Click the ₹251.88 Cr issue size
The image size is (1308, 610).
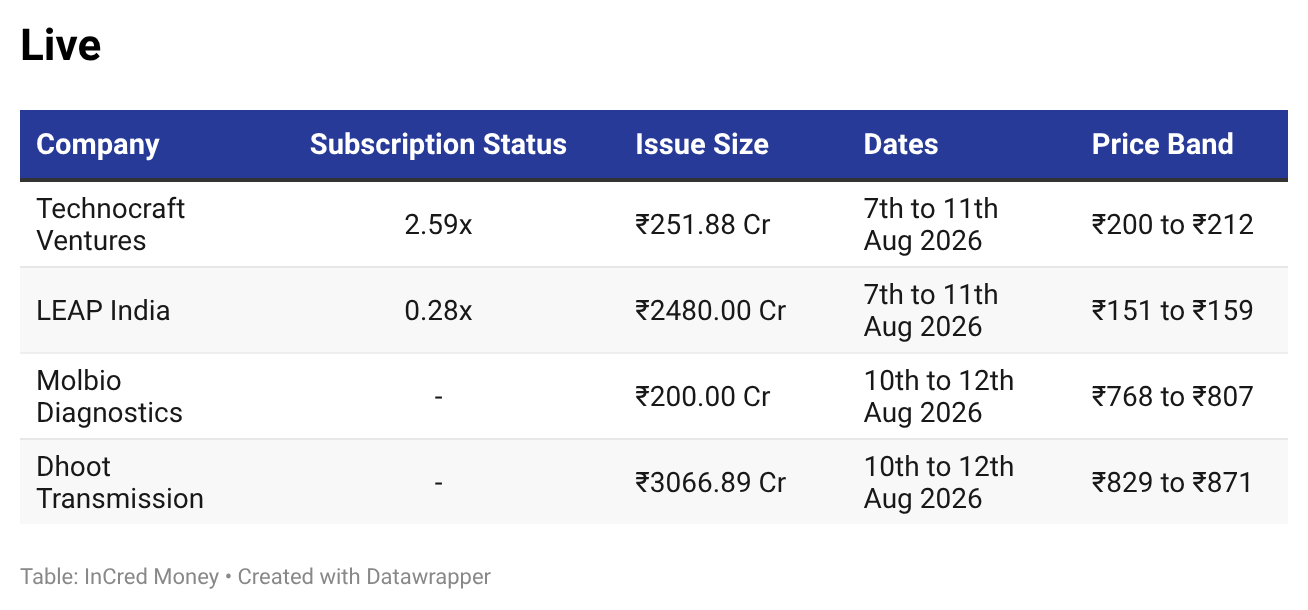click(703, 224)
